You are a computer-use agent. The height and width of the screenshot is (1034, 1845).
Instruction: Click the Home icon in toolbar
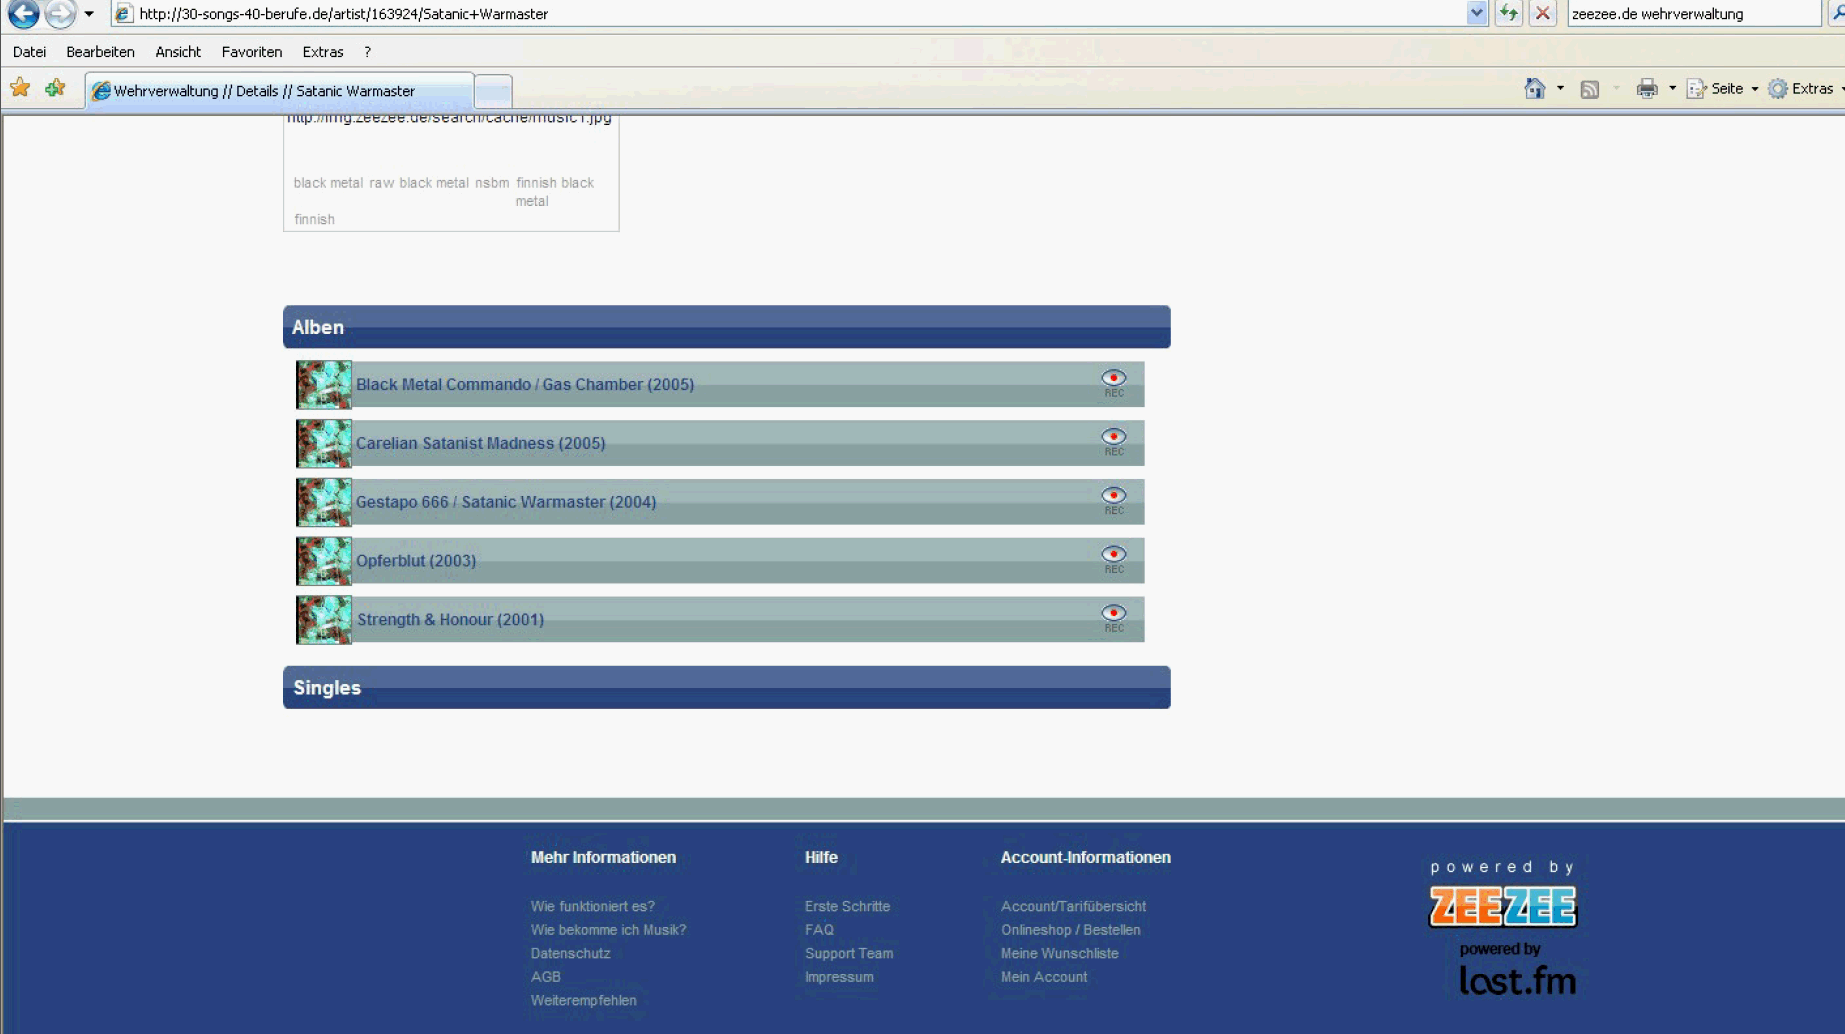(1534, 89)
